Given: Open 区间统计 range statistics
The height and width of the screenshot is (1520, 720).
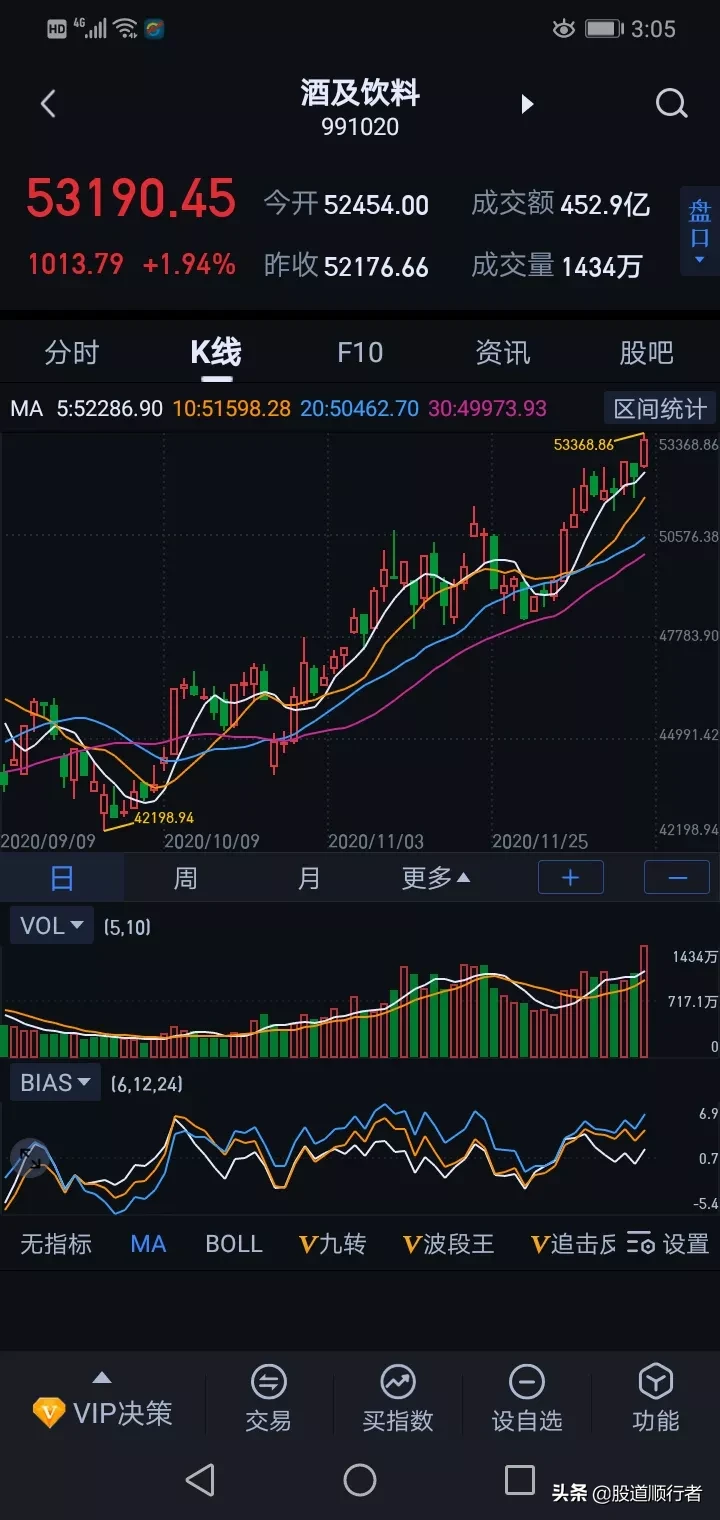Looking at the screenshot, I should (x=660, y=408).
